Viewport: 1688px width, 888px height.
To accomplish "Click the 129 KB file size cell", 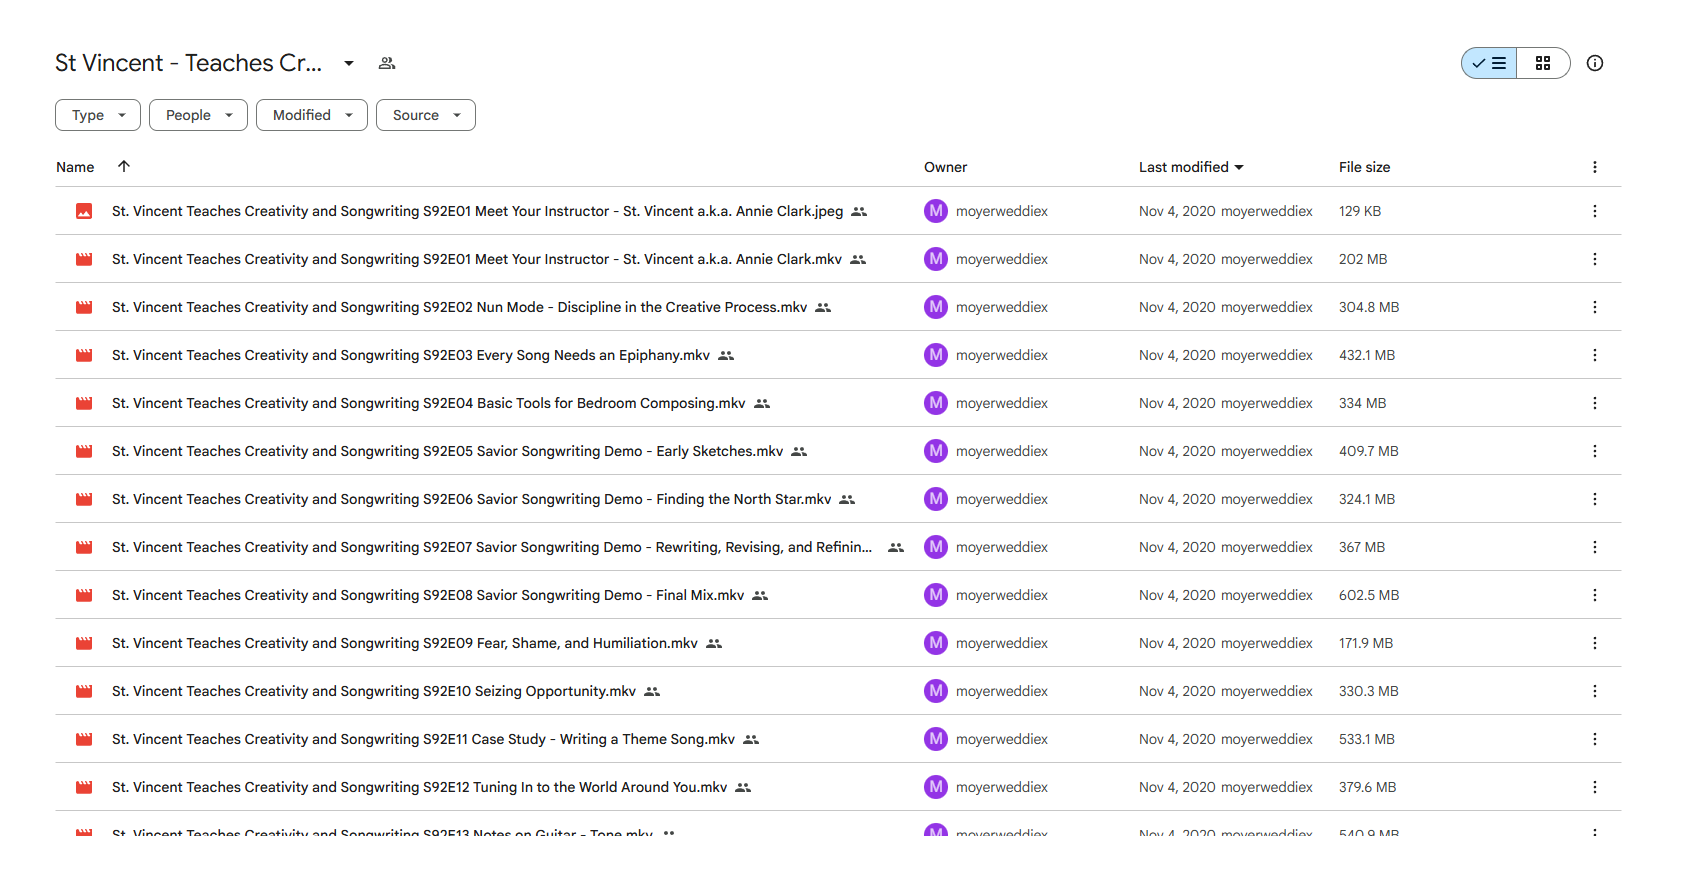I will coord(1360,211).
